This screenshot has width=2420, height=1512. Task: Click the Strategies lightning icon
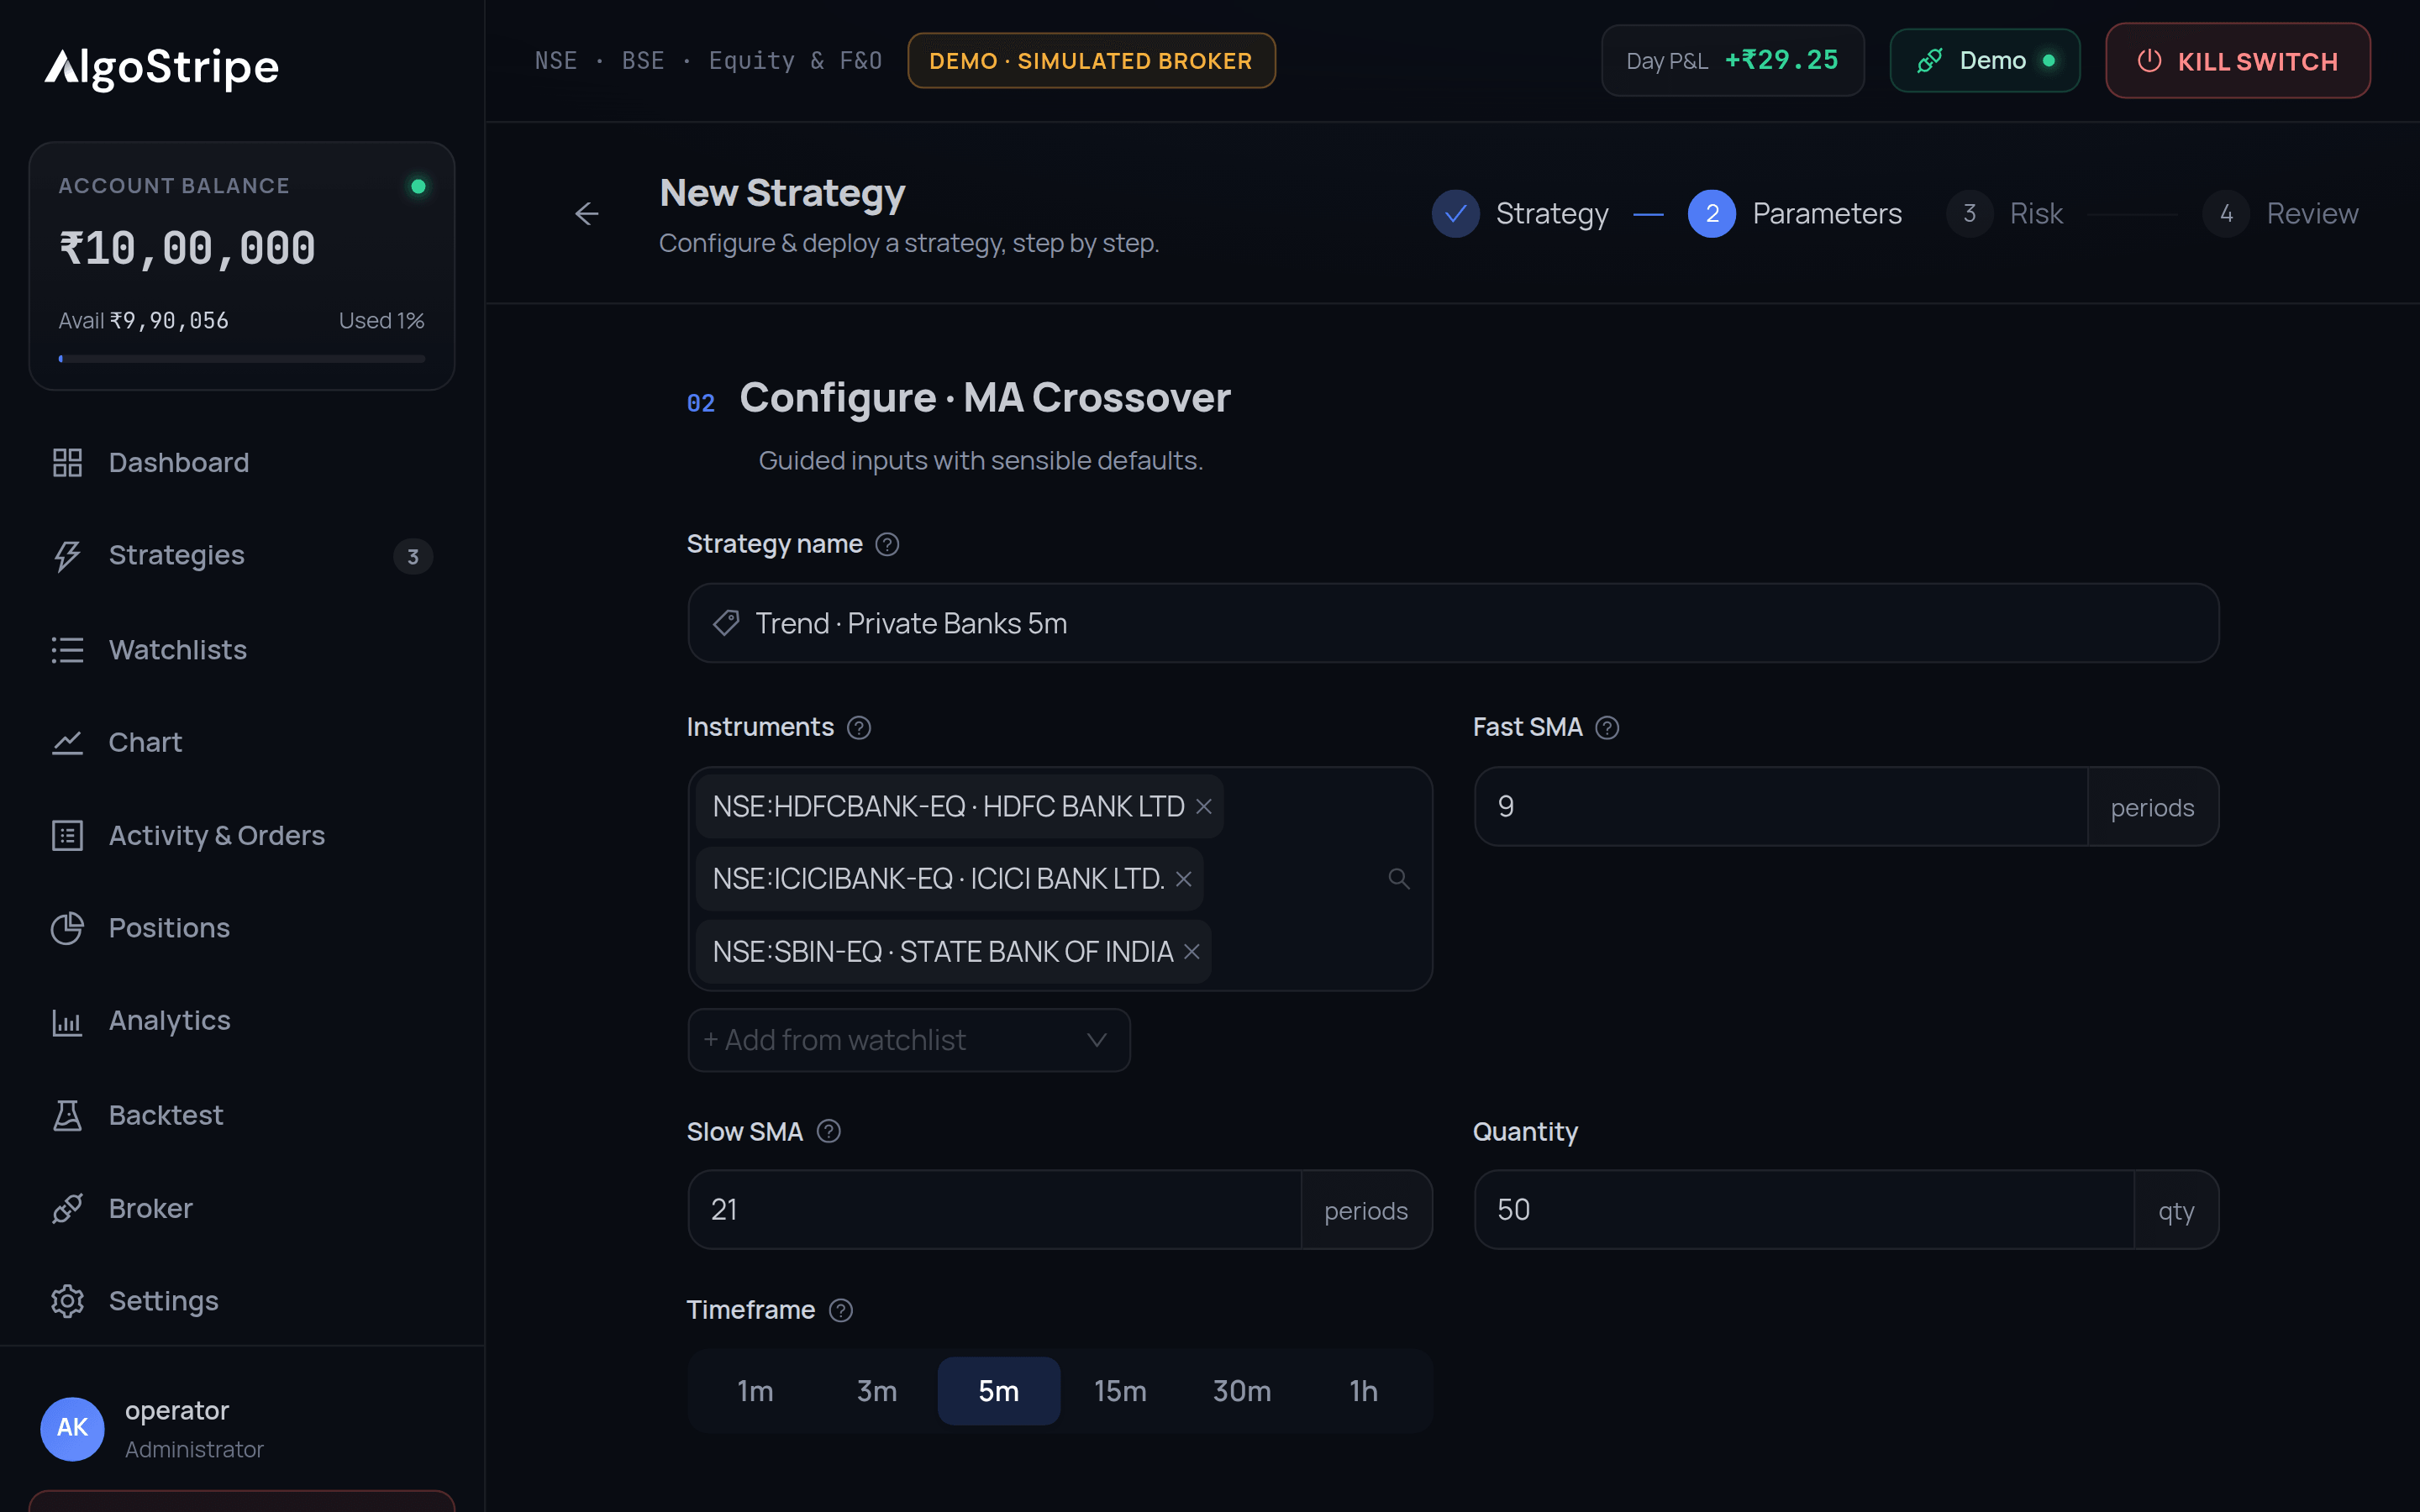[x=67, y=555]
